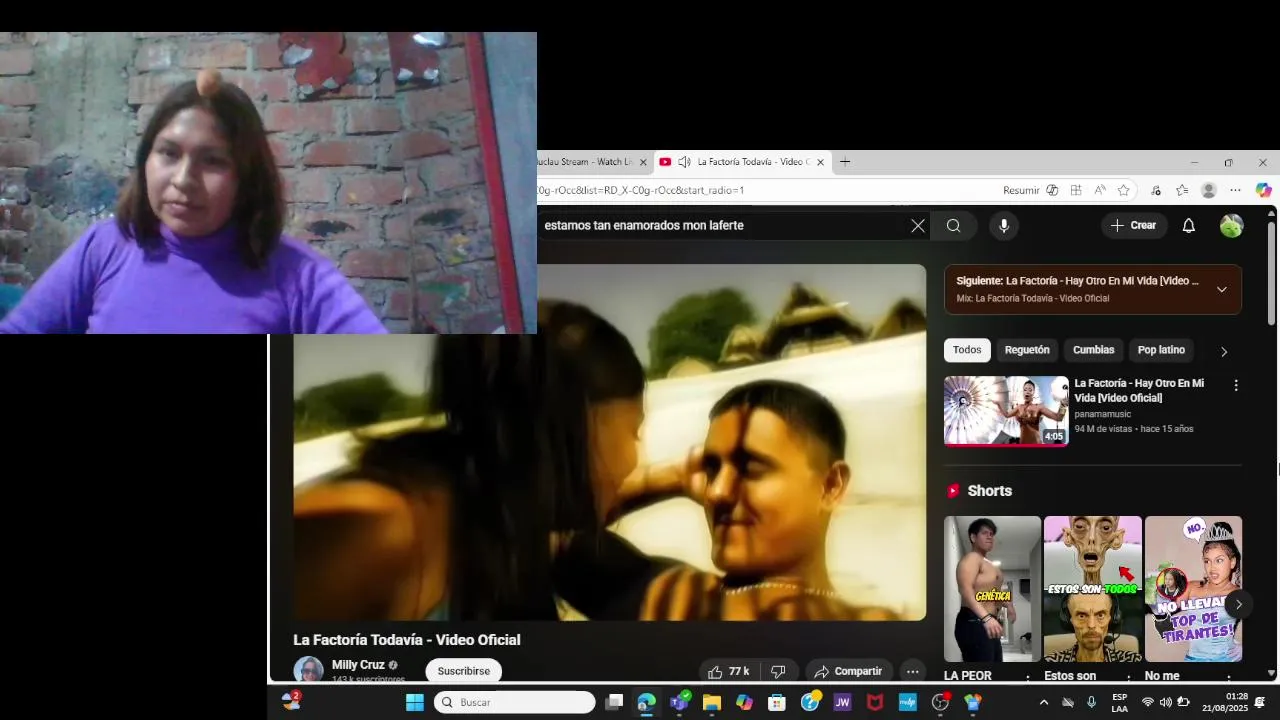Click the YouTube page vertical scrollbar
The height and width of the screenshot is (720, 1280).
(x=1272, y=273)
